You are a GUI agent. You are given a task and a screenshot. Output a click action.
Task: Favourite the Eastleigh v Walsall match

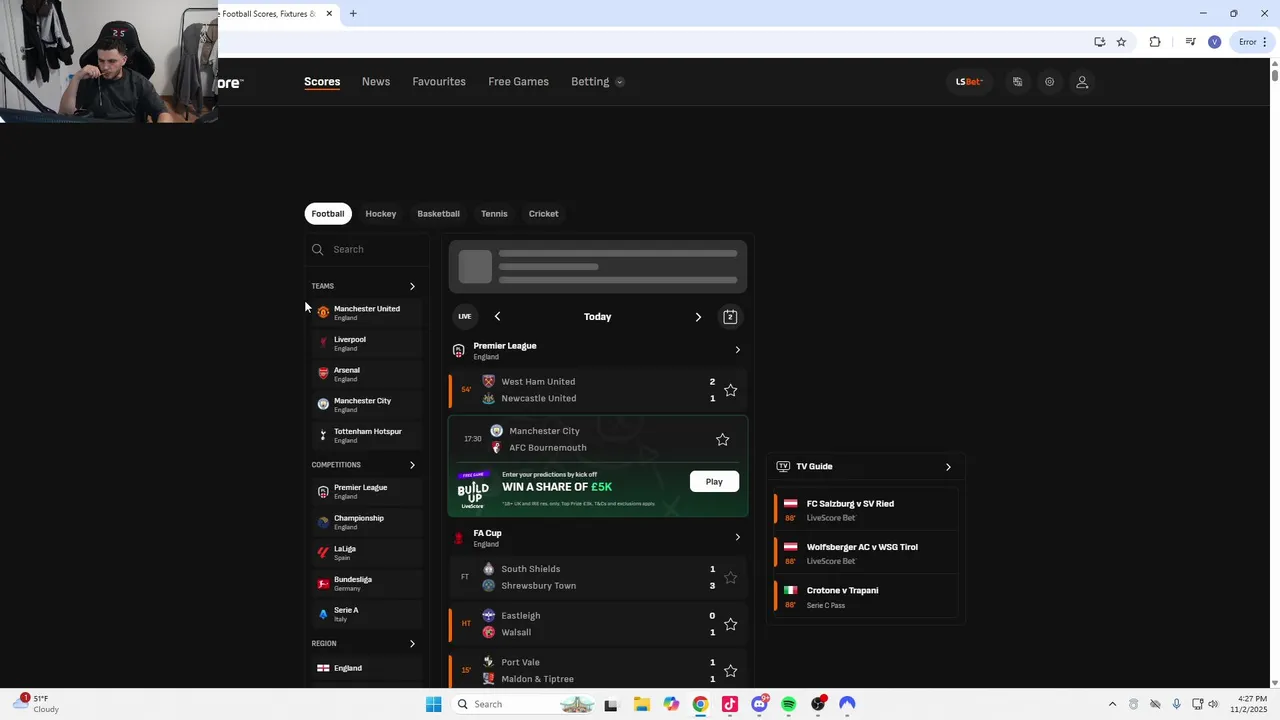click(x=730, y=624)
